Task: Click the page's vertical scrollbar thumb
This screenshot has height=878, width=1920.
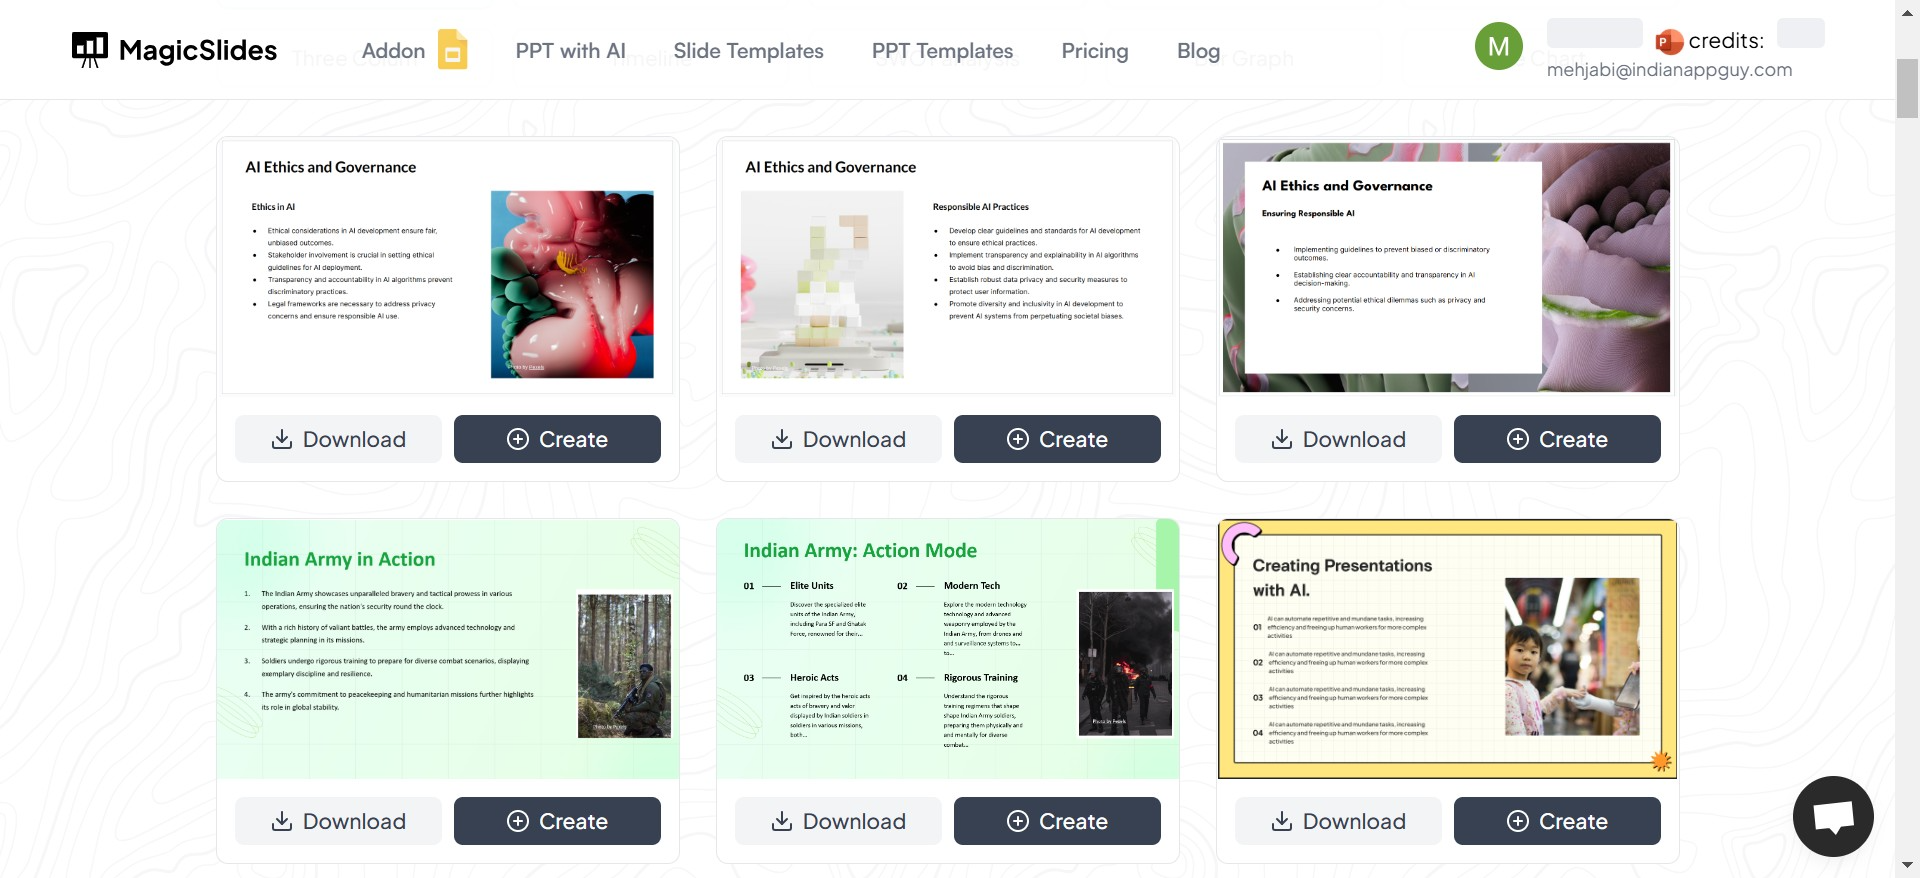Action: (1907, 88)
